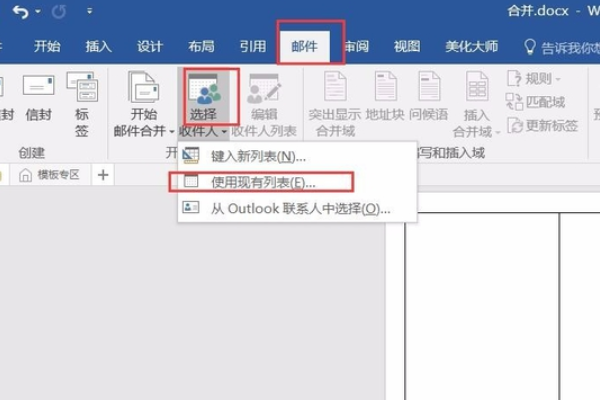Open 开始邮件合并 dropdown button
600x400 pixels.
click(143, 104)
